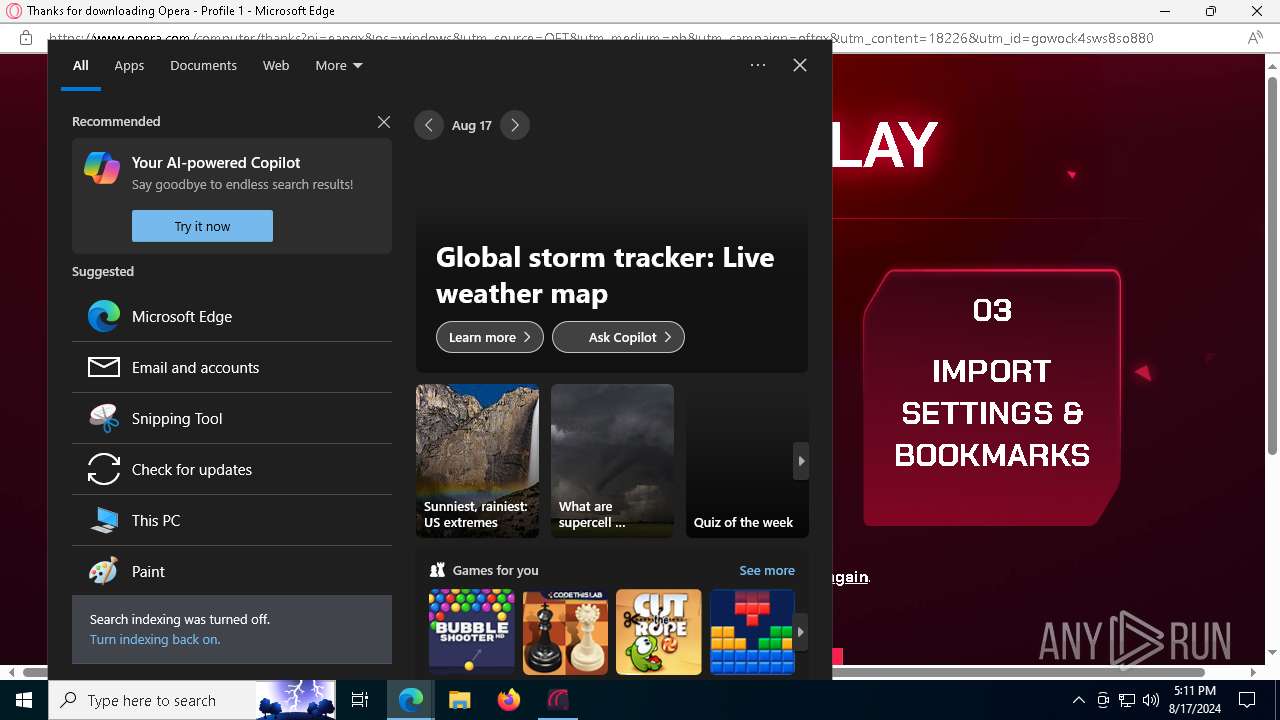Open Microsoft Edge from suggested list

232,316
